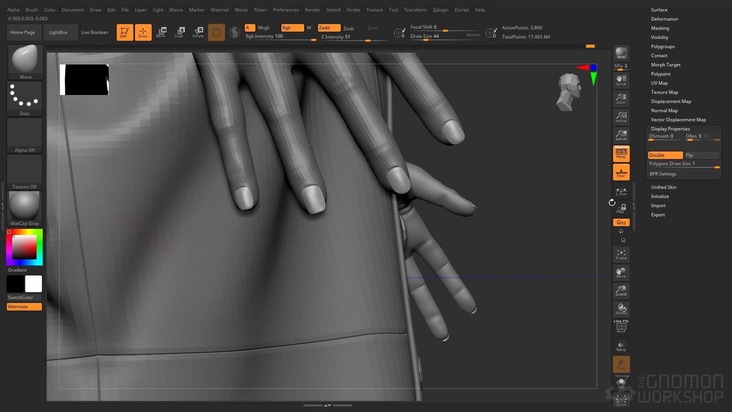Toggle the Qxyz rotation mode
Viewport: 732px width, 412px height.
click(x=621, y=223)
